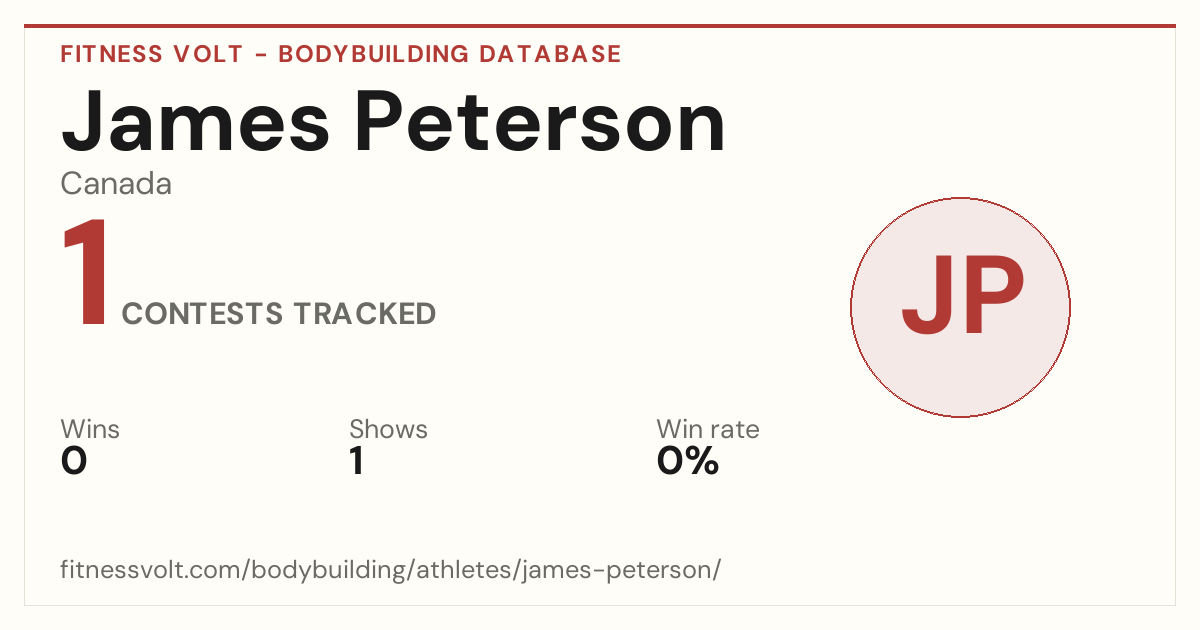The height and width of the screenshot is (630, 1200).
Task: Click the word DATABASE in the top header
Action: (x=550, y=54)
